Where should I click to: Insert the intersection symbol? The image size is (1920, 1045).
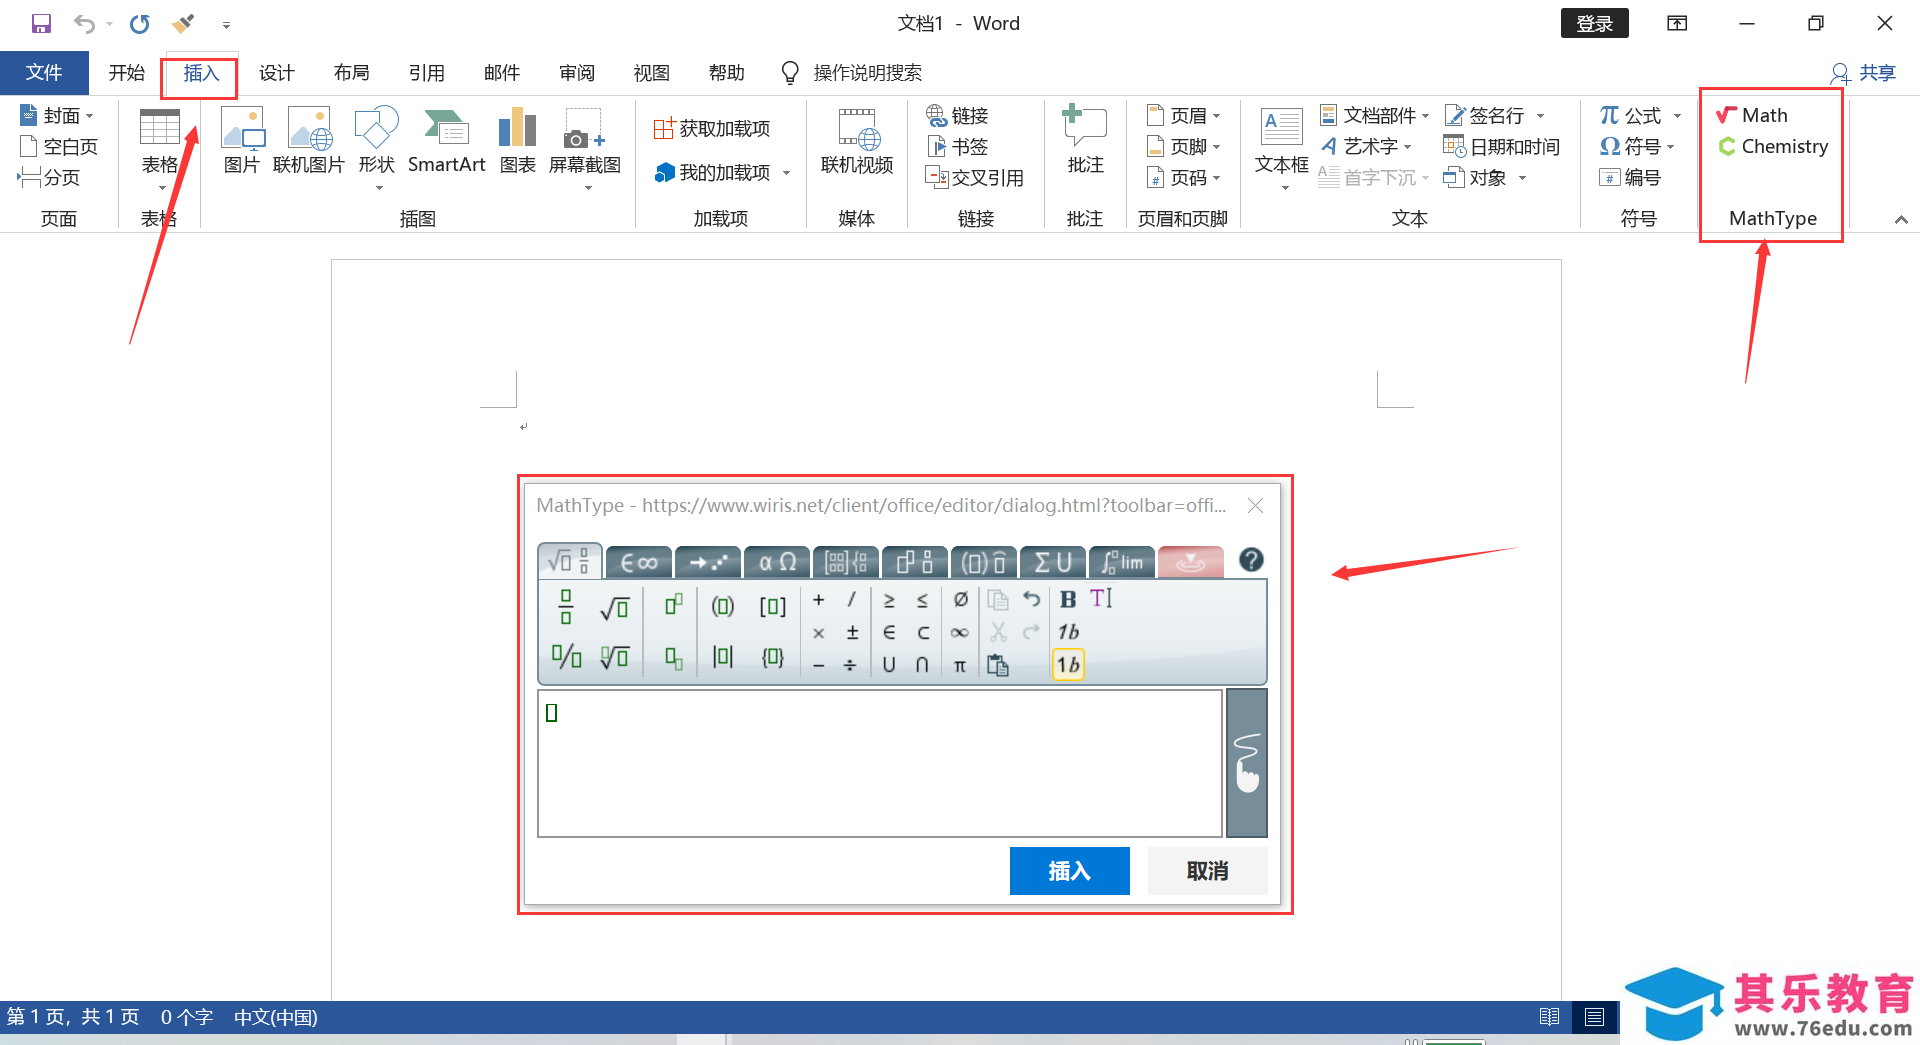922,664
